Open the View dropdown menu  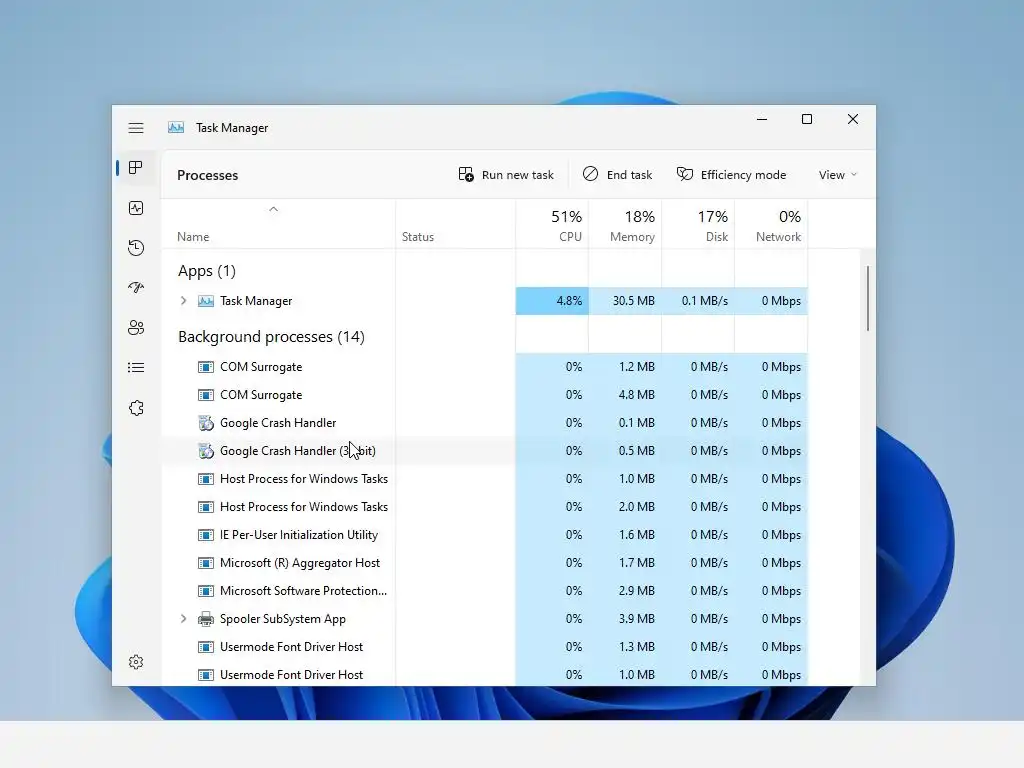coord(838,174)
